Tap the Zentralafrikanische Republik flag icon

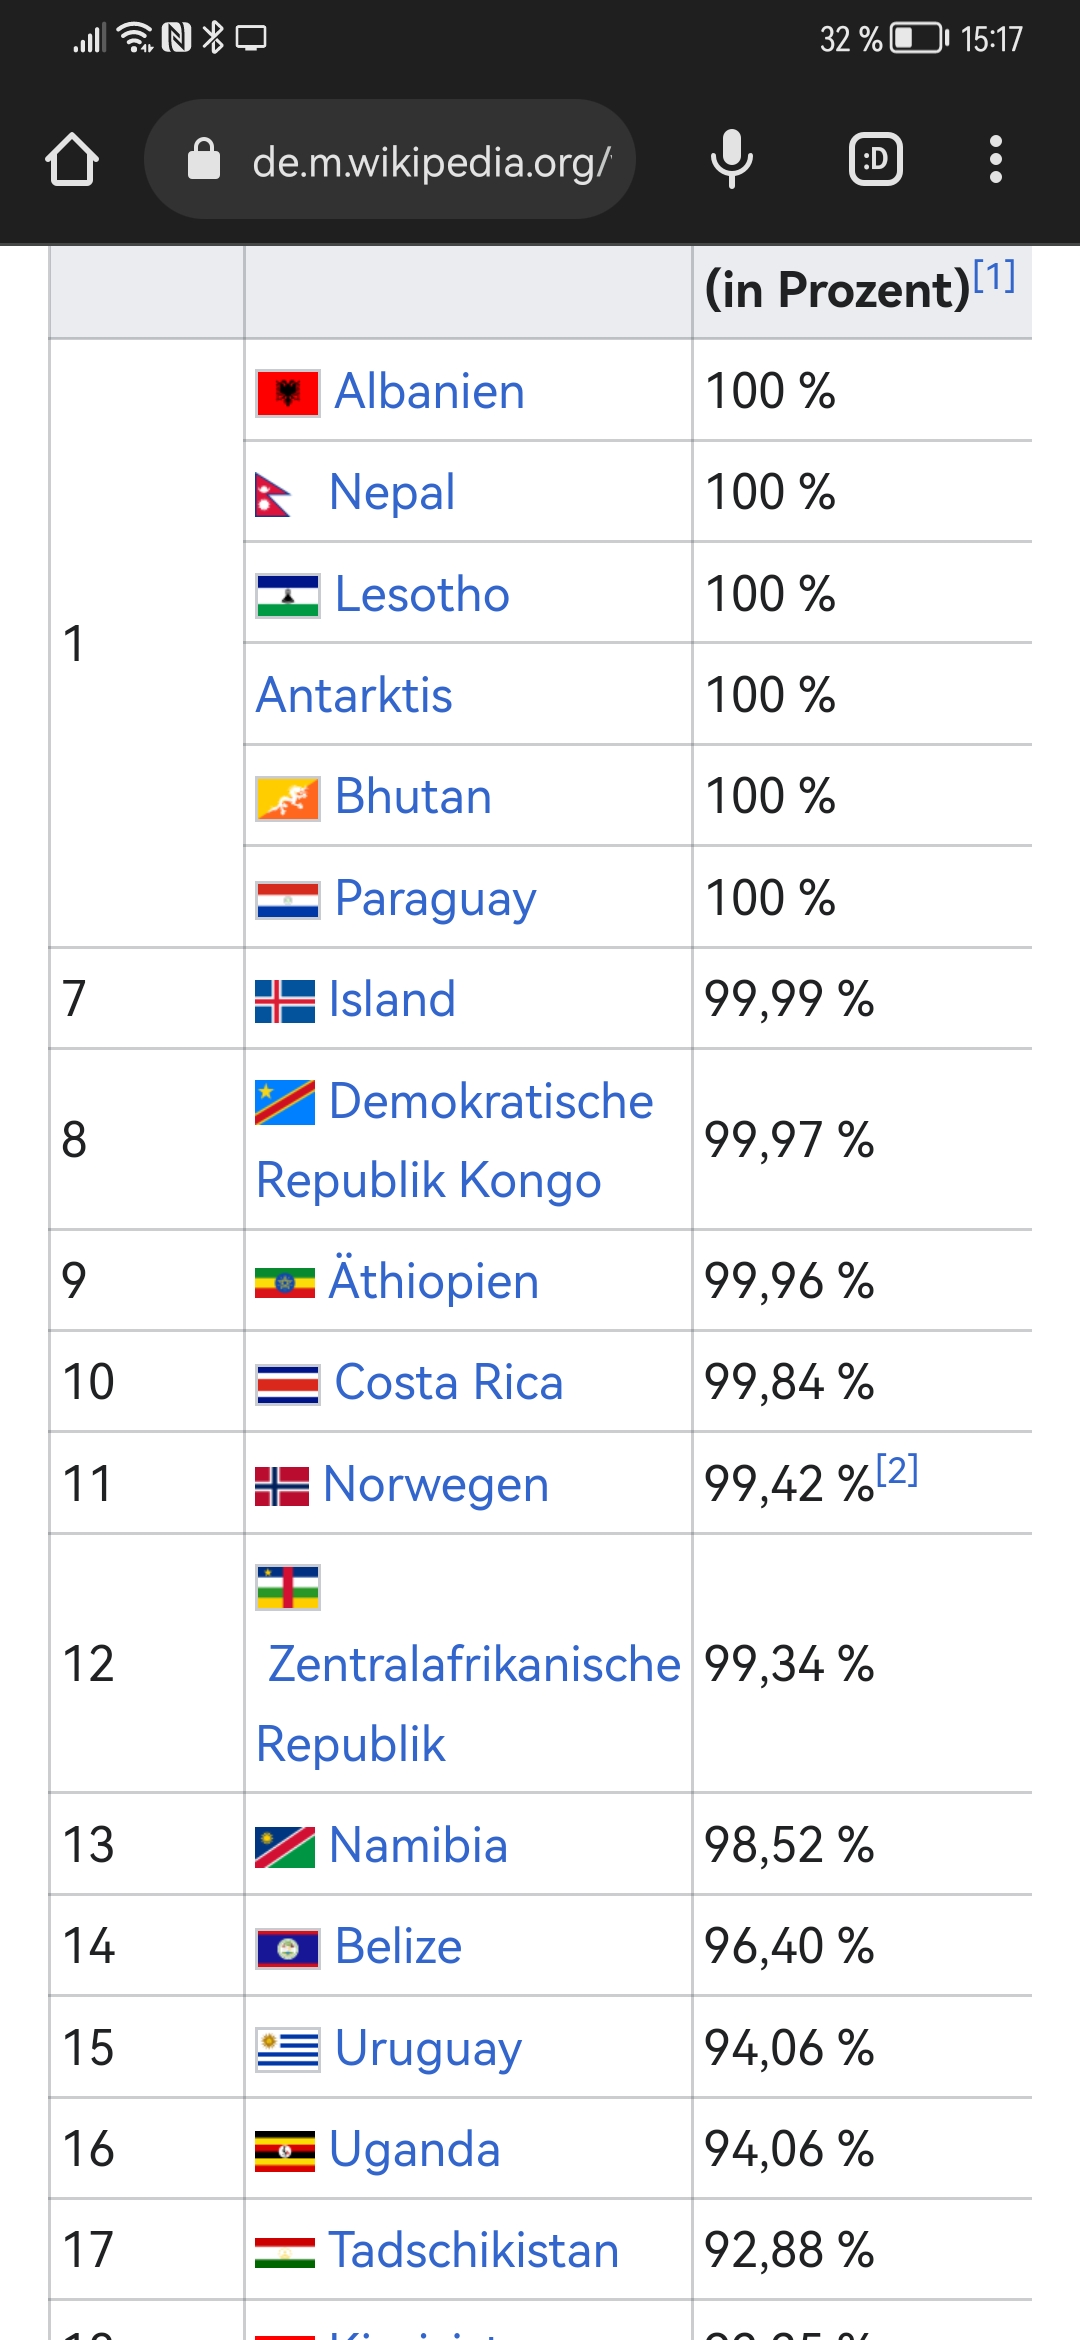(288, 1587)
